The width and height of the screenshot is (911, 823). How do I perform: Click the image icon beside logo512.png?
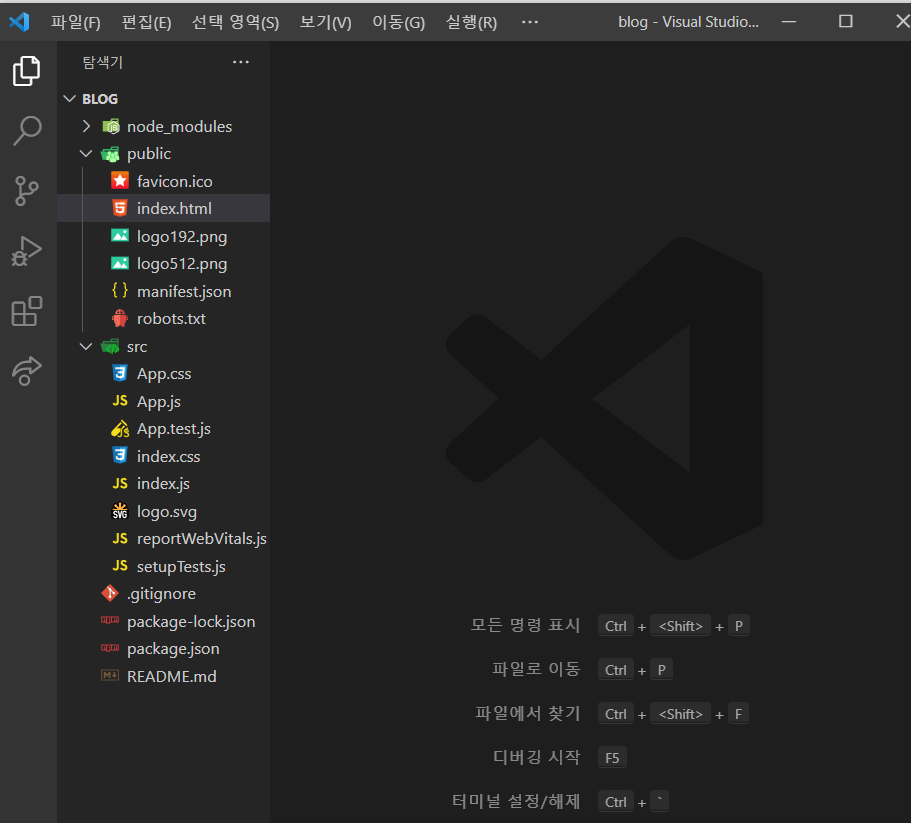120,263
